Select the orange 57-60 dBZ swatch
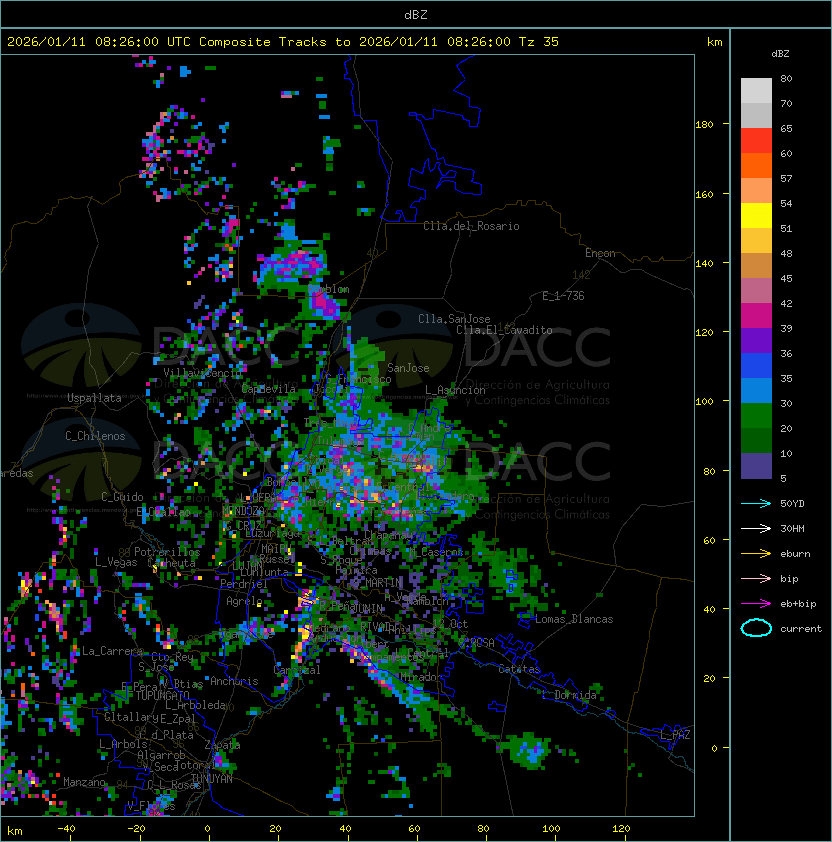Viewport: 832px width, 842px height. tap(756, 165)
